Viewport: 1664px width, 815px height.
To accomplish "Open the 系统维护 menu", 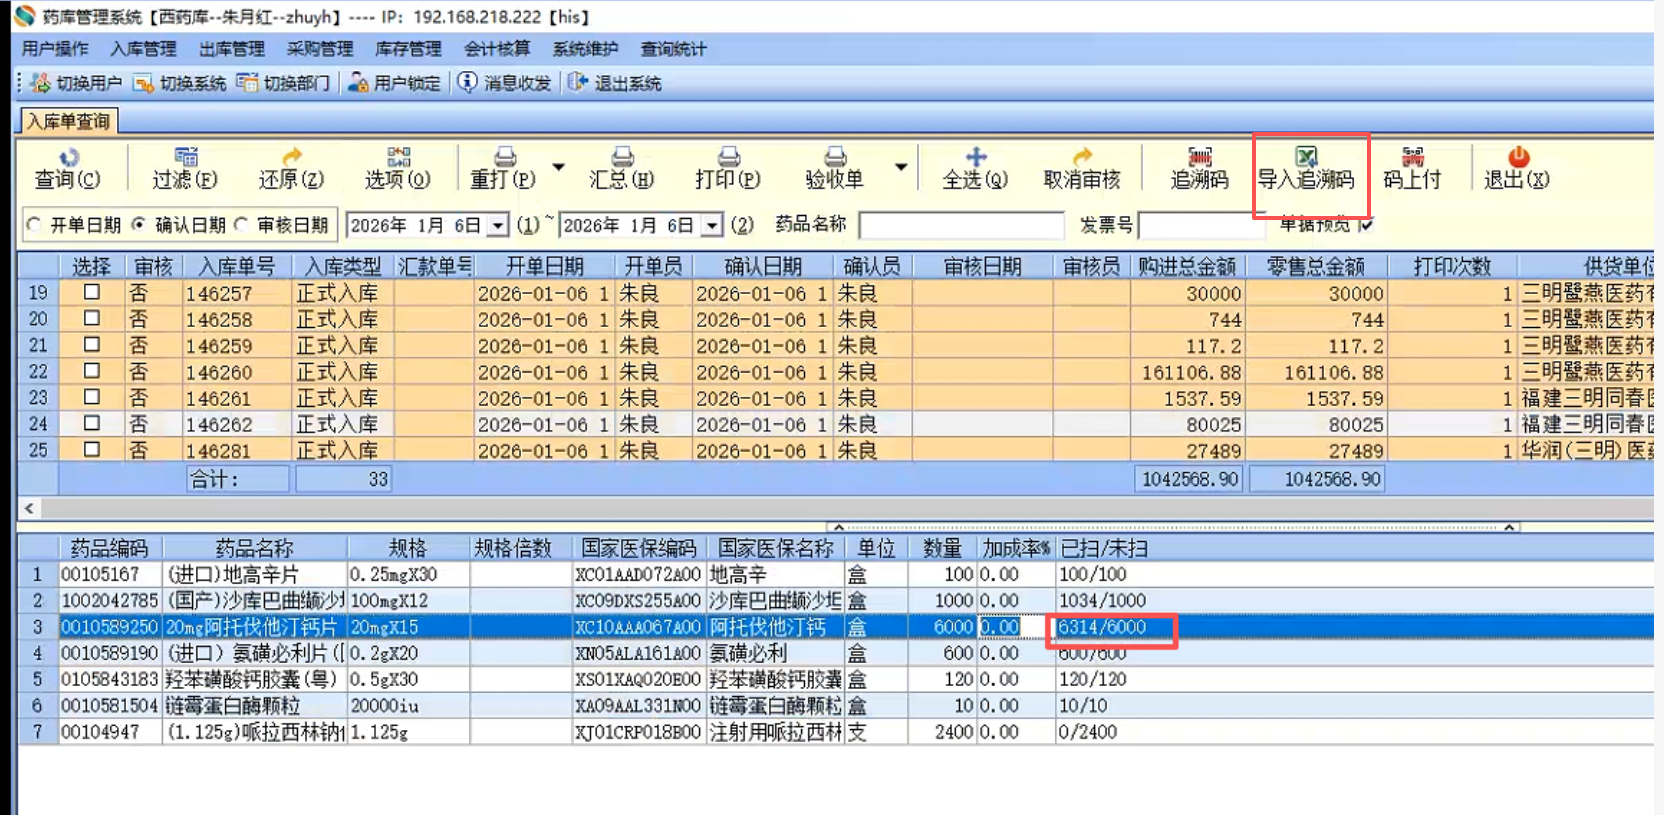I will coord(585,49).
